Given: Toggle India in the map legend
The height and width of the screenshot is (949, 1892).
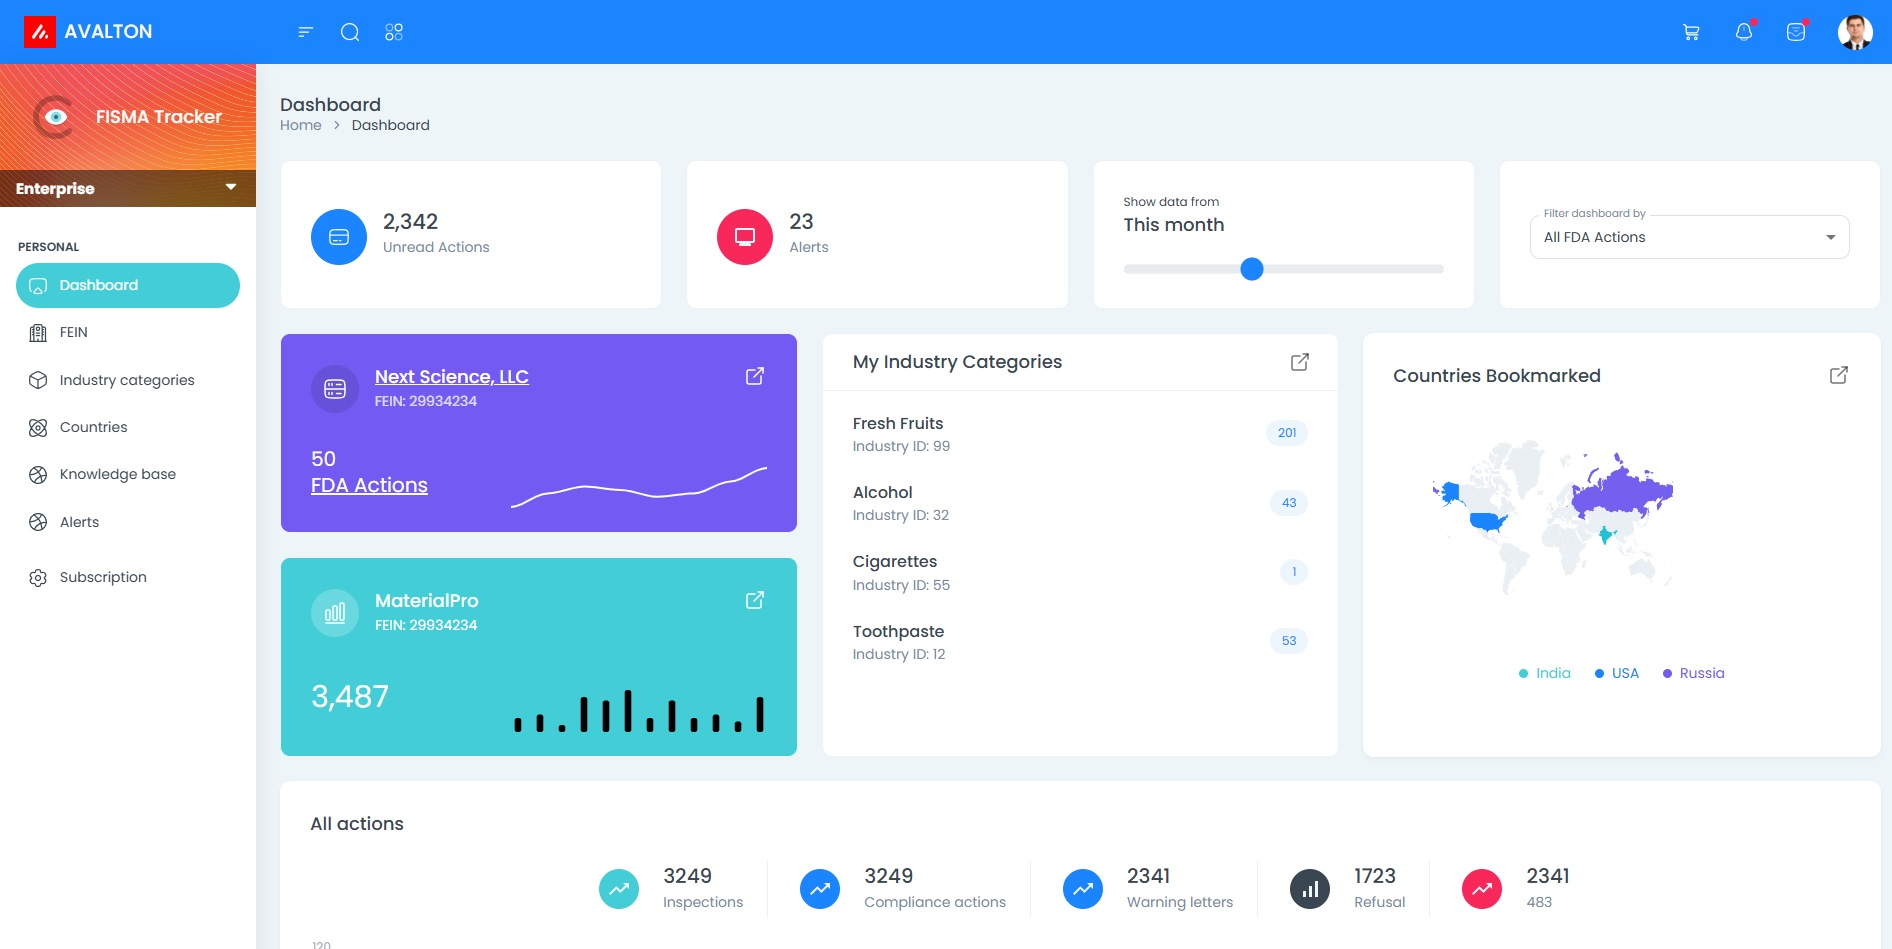Looking at the screenshot, I should (1544, 673).
